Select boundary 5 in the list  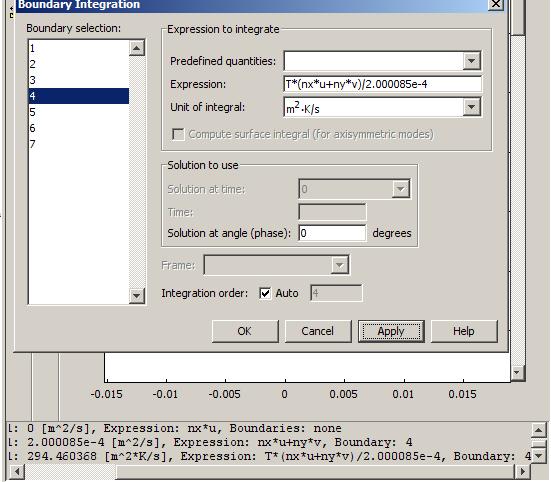[78, 112]
